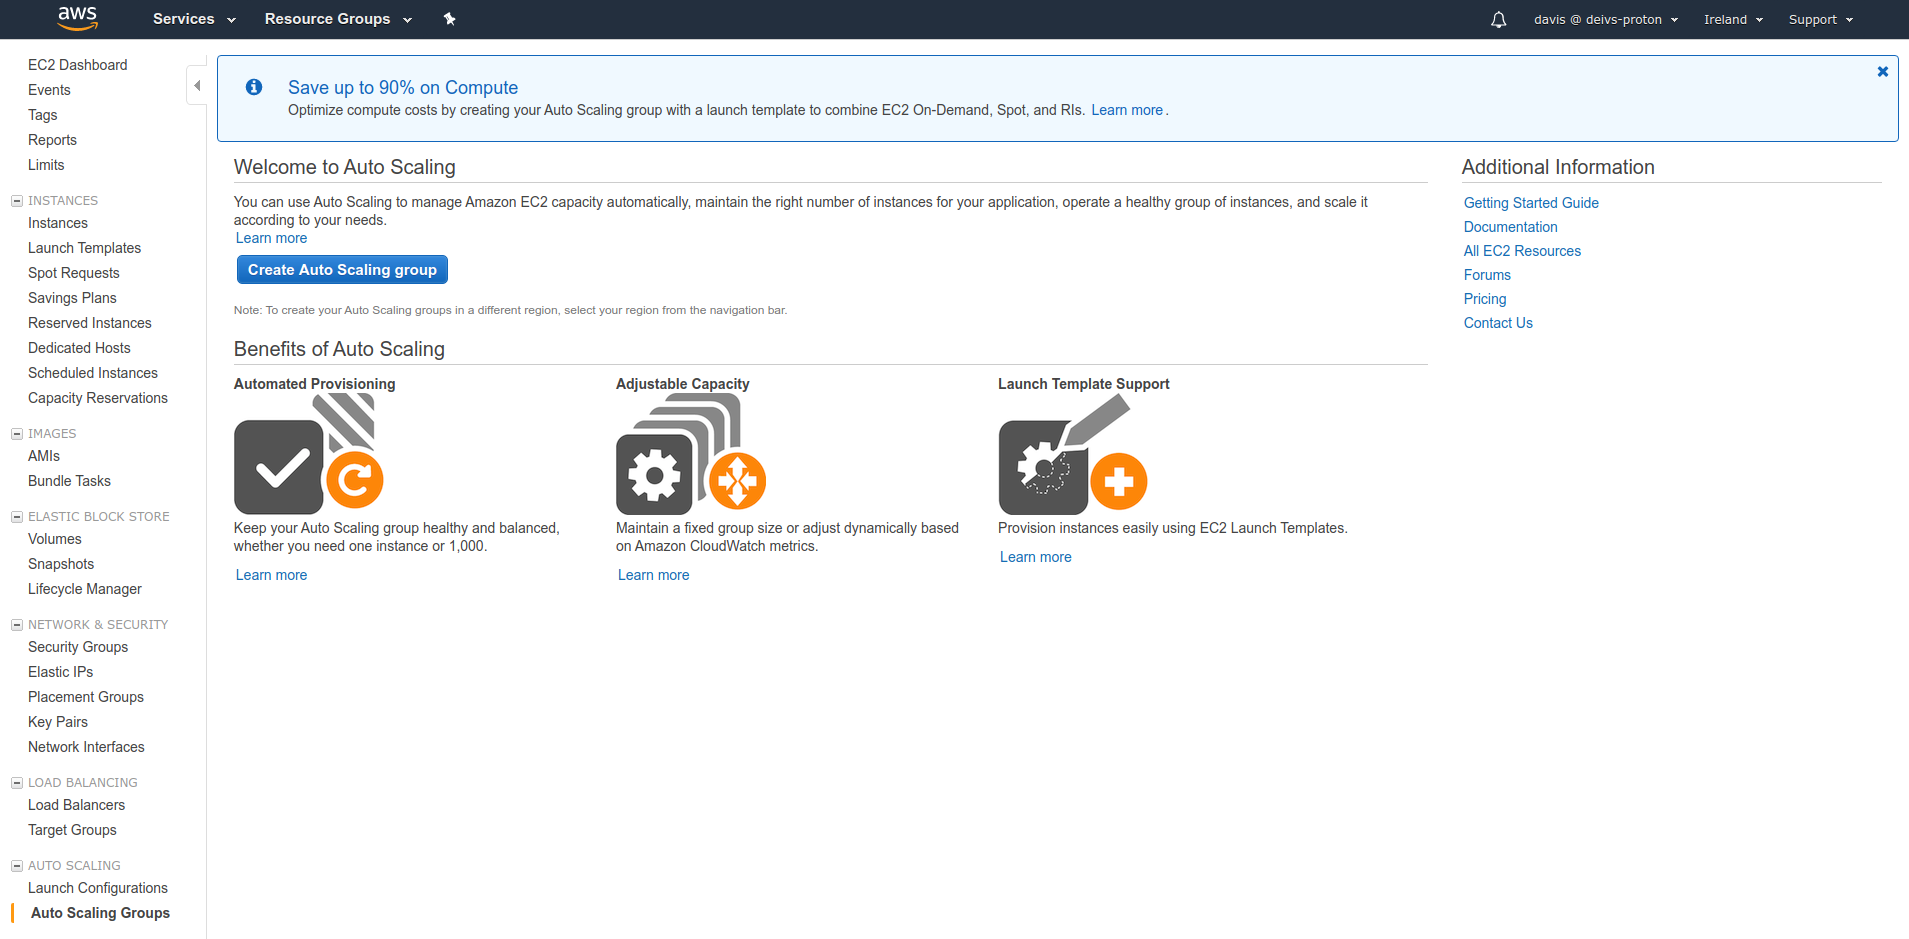Open Capacity Reservations

(x=98, y=398)
